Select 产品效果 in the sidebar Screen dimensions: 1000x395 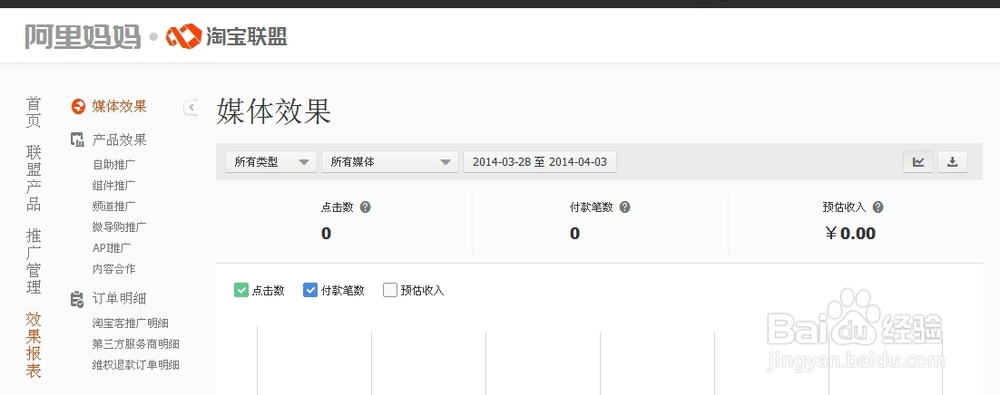click(119, 140)
